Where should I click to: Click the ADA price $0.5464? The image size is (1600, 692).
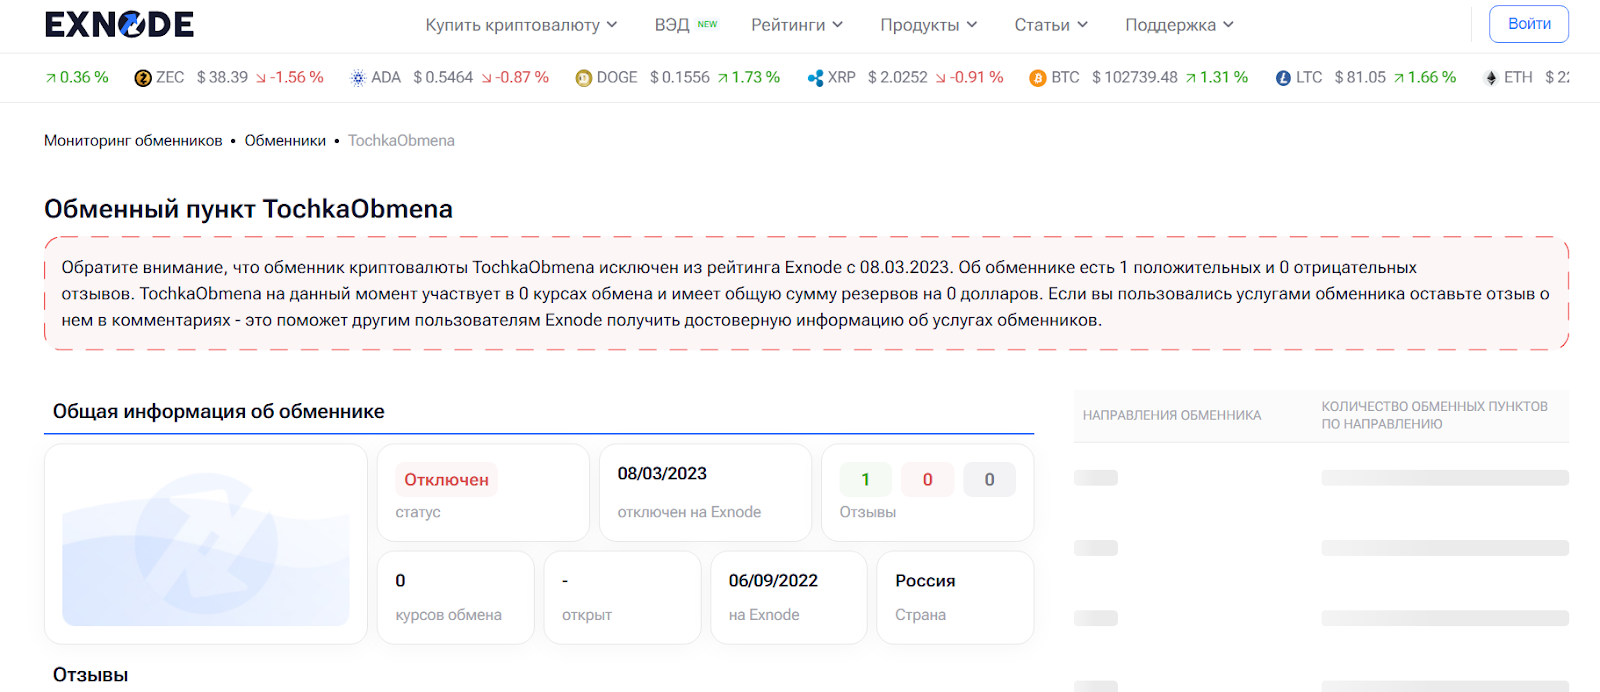click(x=443, y=78)
